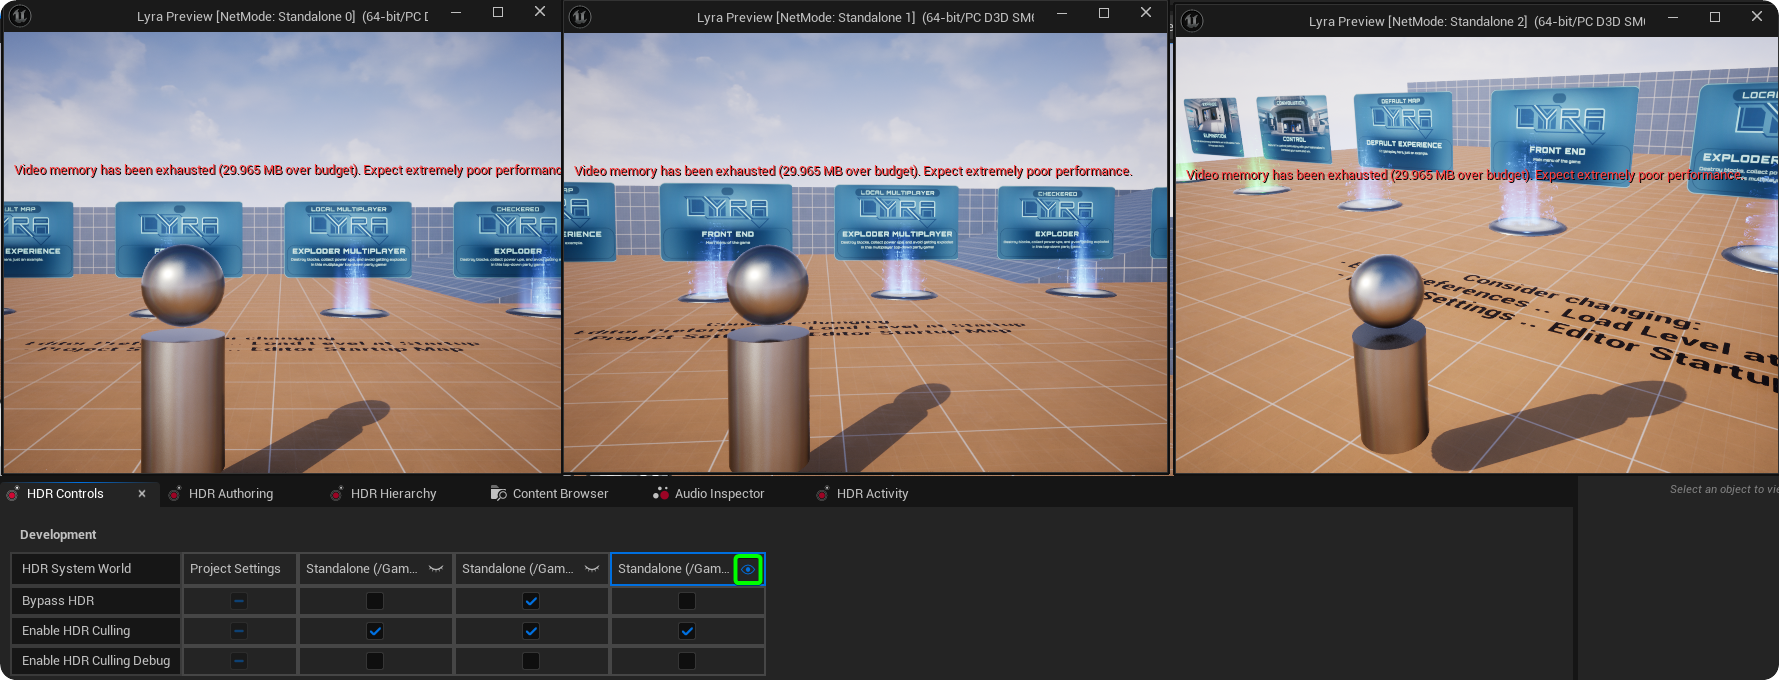Maximize the Standalone 1 preview window

[x=1104, y=13]
